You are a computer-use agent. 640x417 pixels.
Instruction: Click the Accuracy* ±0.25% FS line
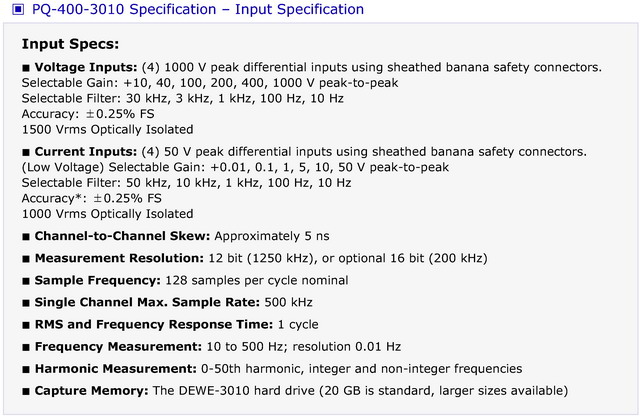(92, 198)
